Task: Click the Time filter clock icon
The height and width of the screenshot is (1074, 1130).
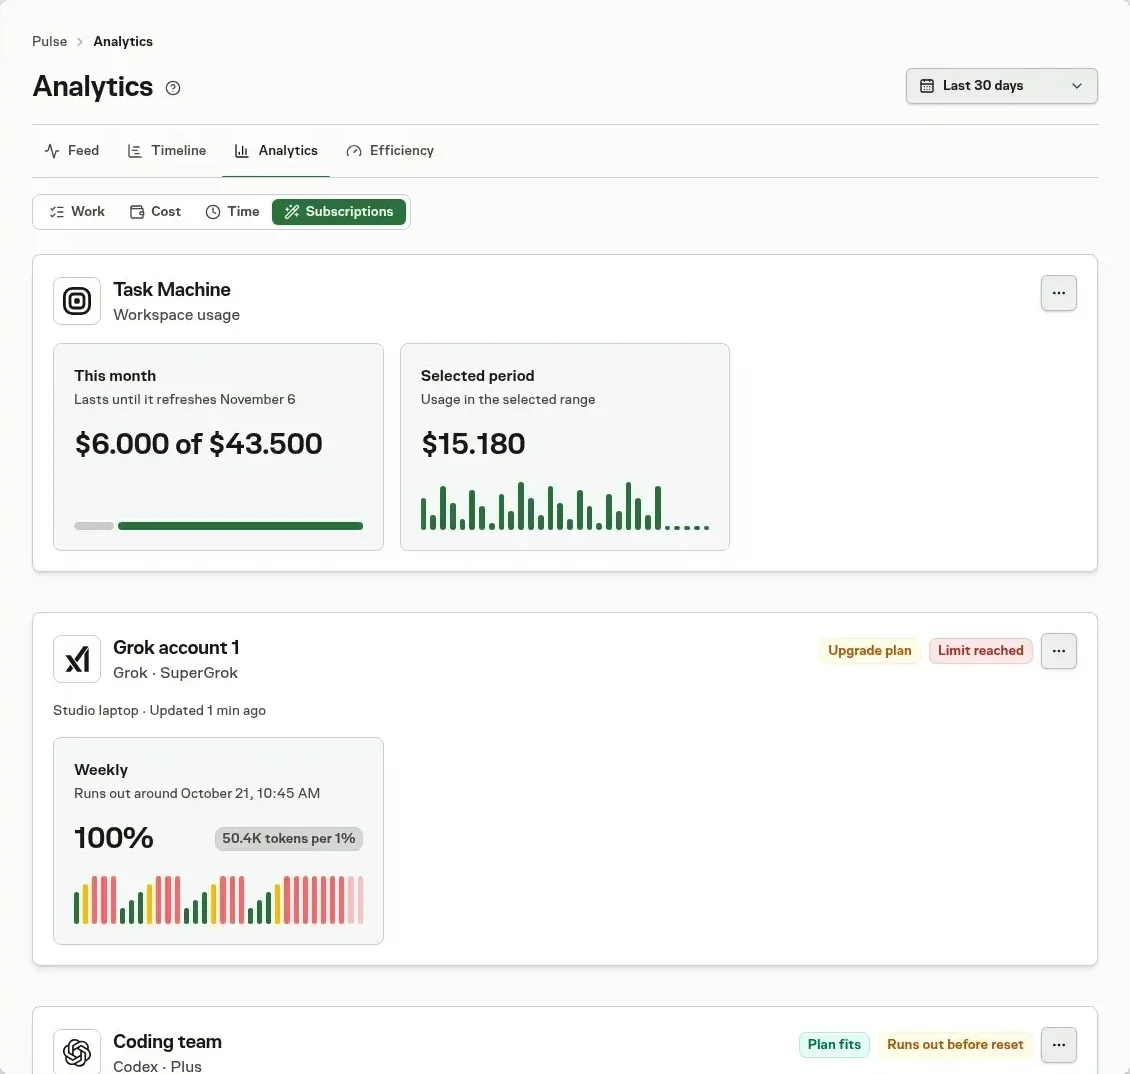Action: click(x=213, y=212)
